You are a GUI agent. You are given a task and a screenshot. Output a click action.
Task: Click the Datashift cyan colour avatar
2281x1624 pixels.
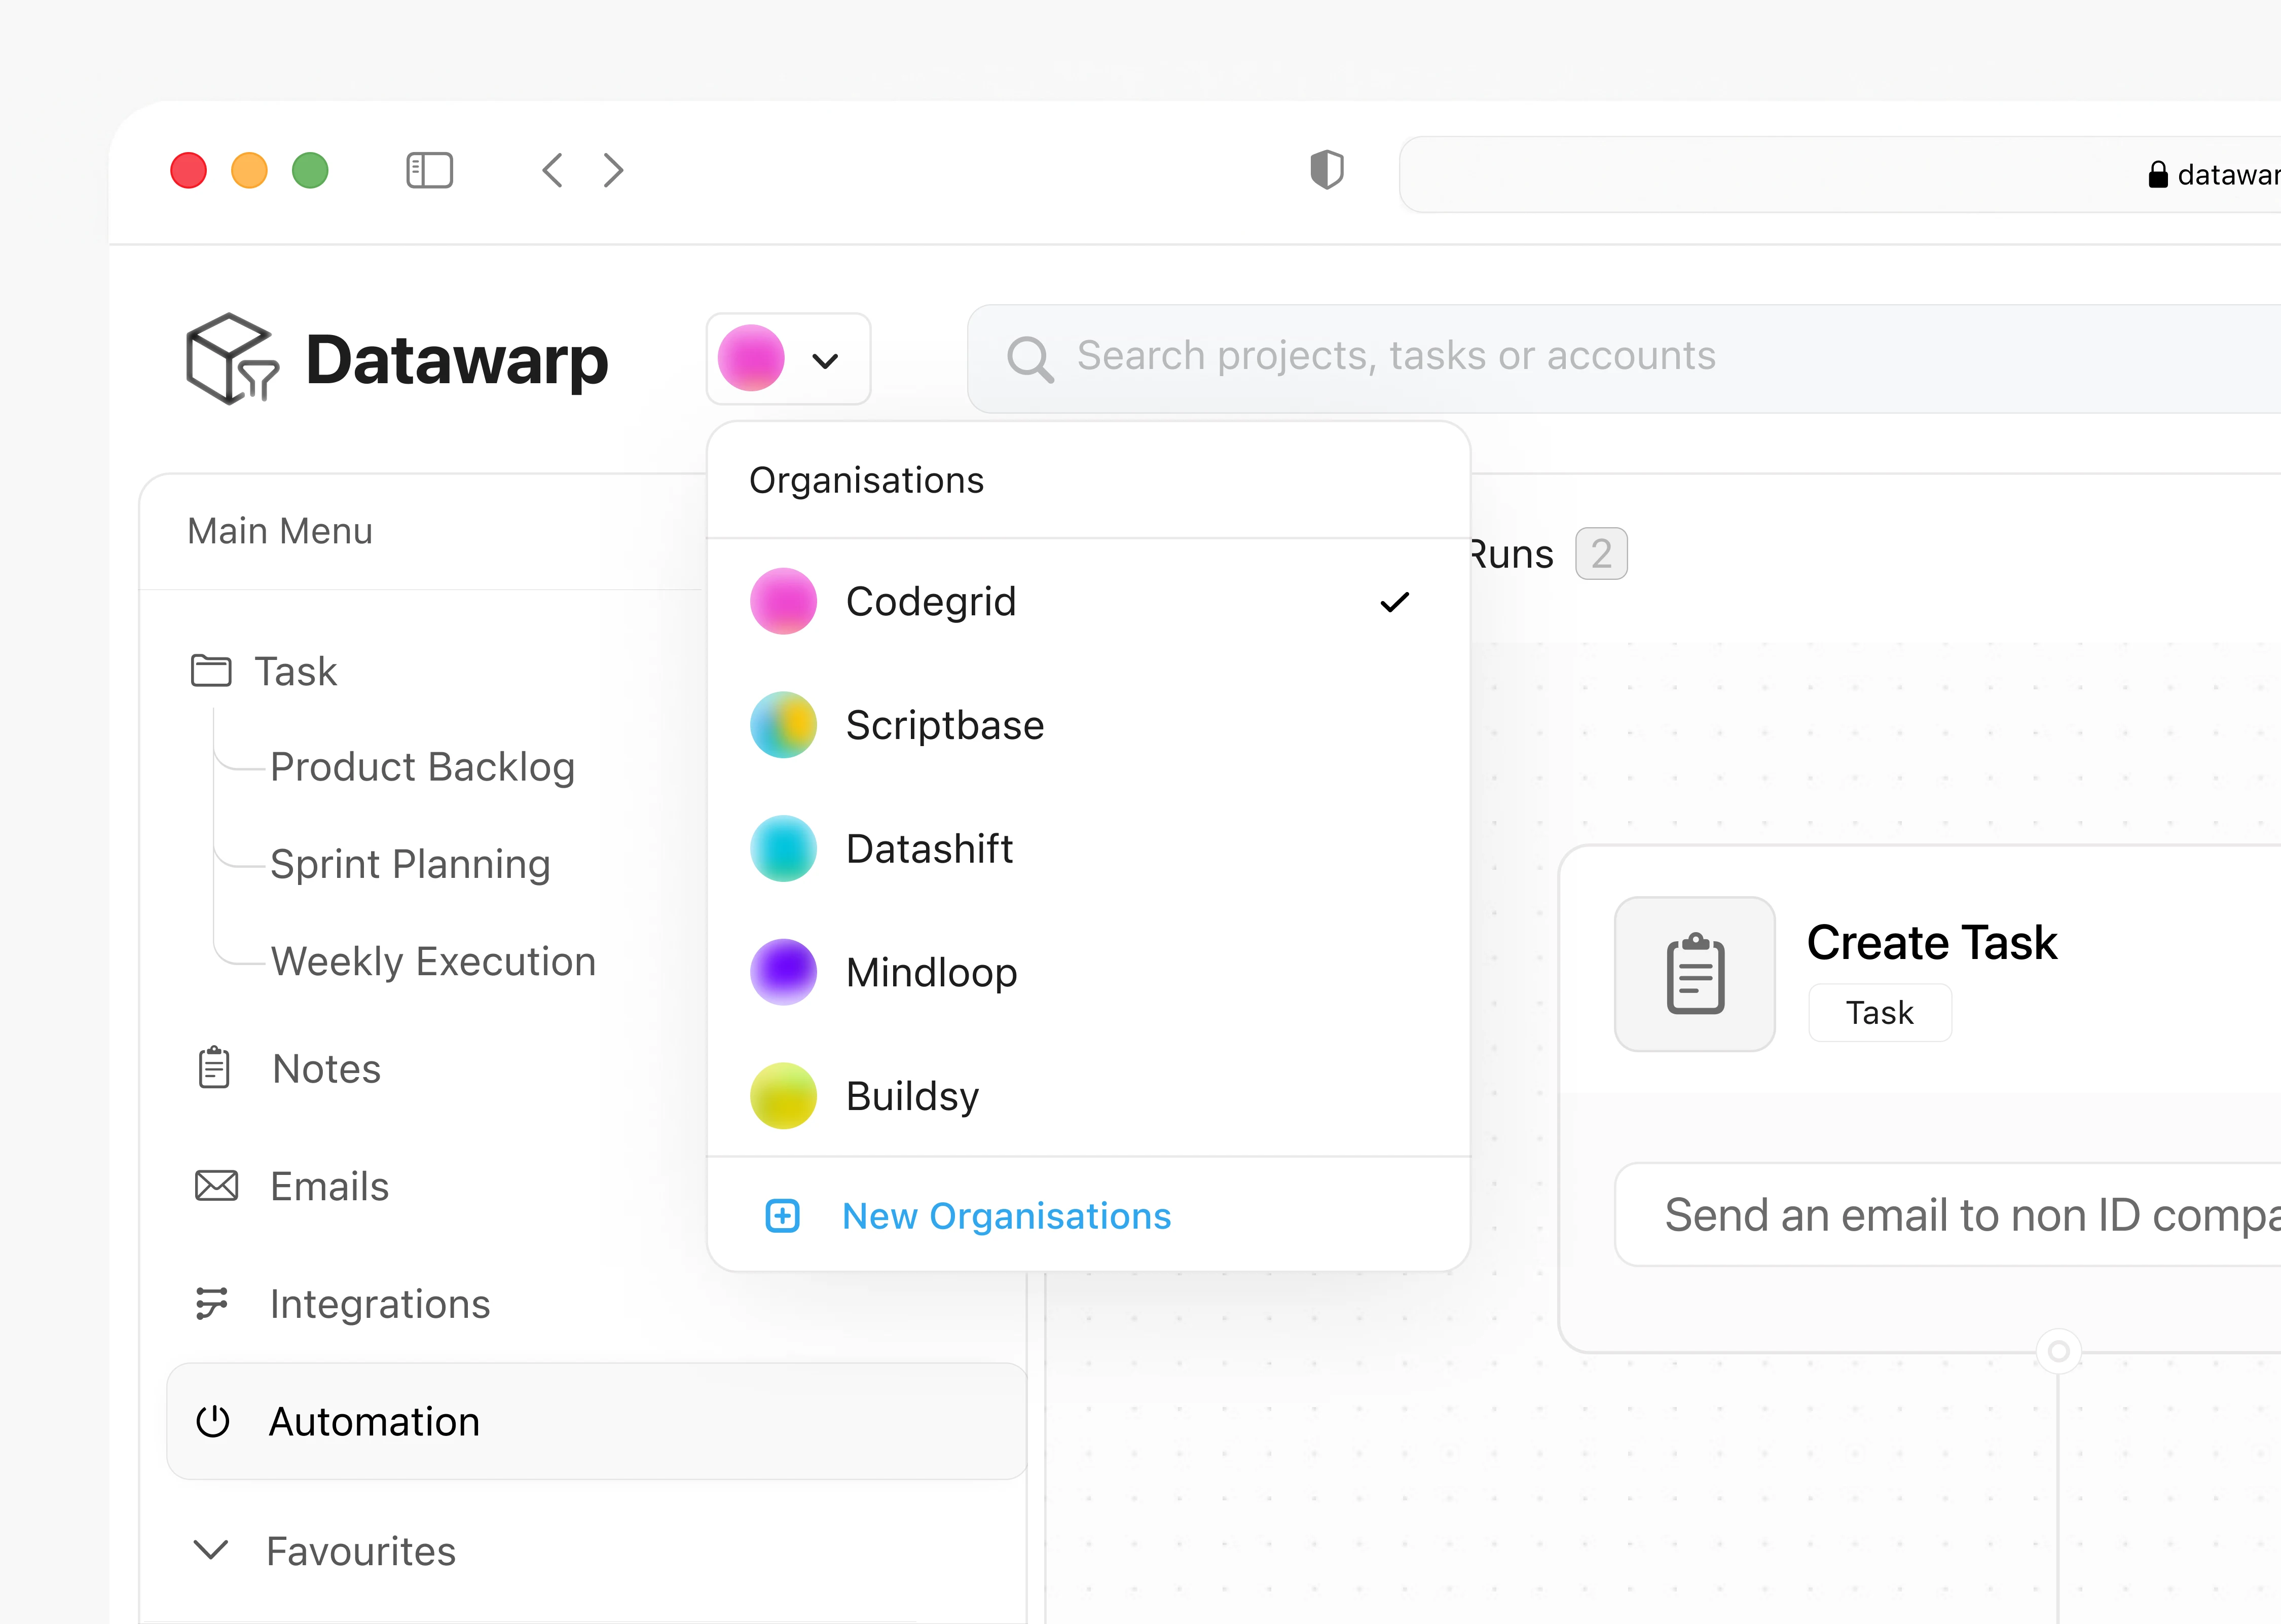tap(783, 849)
